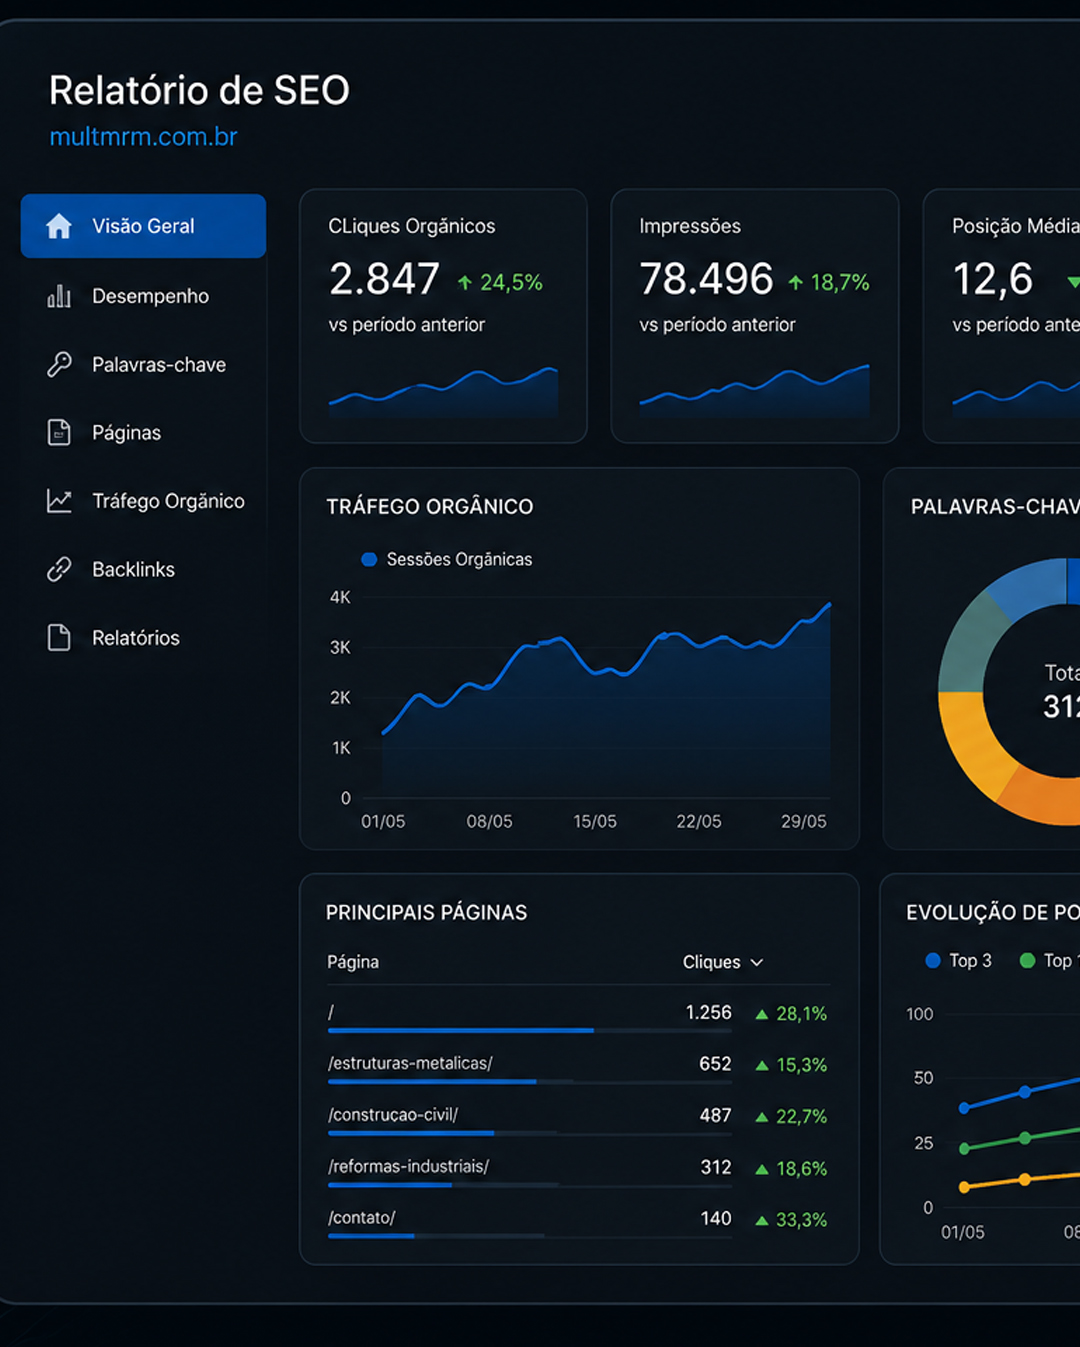The image size is (1080, 1347).
Task: Click the home icon next to Visão Geral
Action: [59, 226]
